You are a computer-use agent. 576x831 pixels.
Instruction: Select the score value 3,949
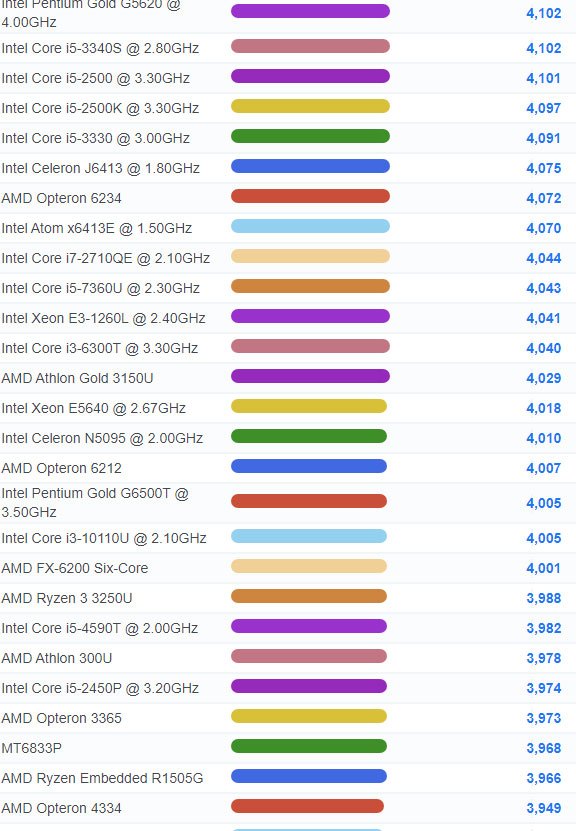[544, 808]
